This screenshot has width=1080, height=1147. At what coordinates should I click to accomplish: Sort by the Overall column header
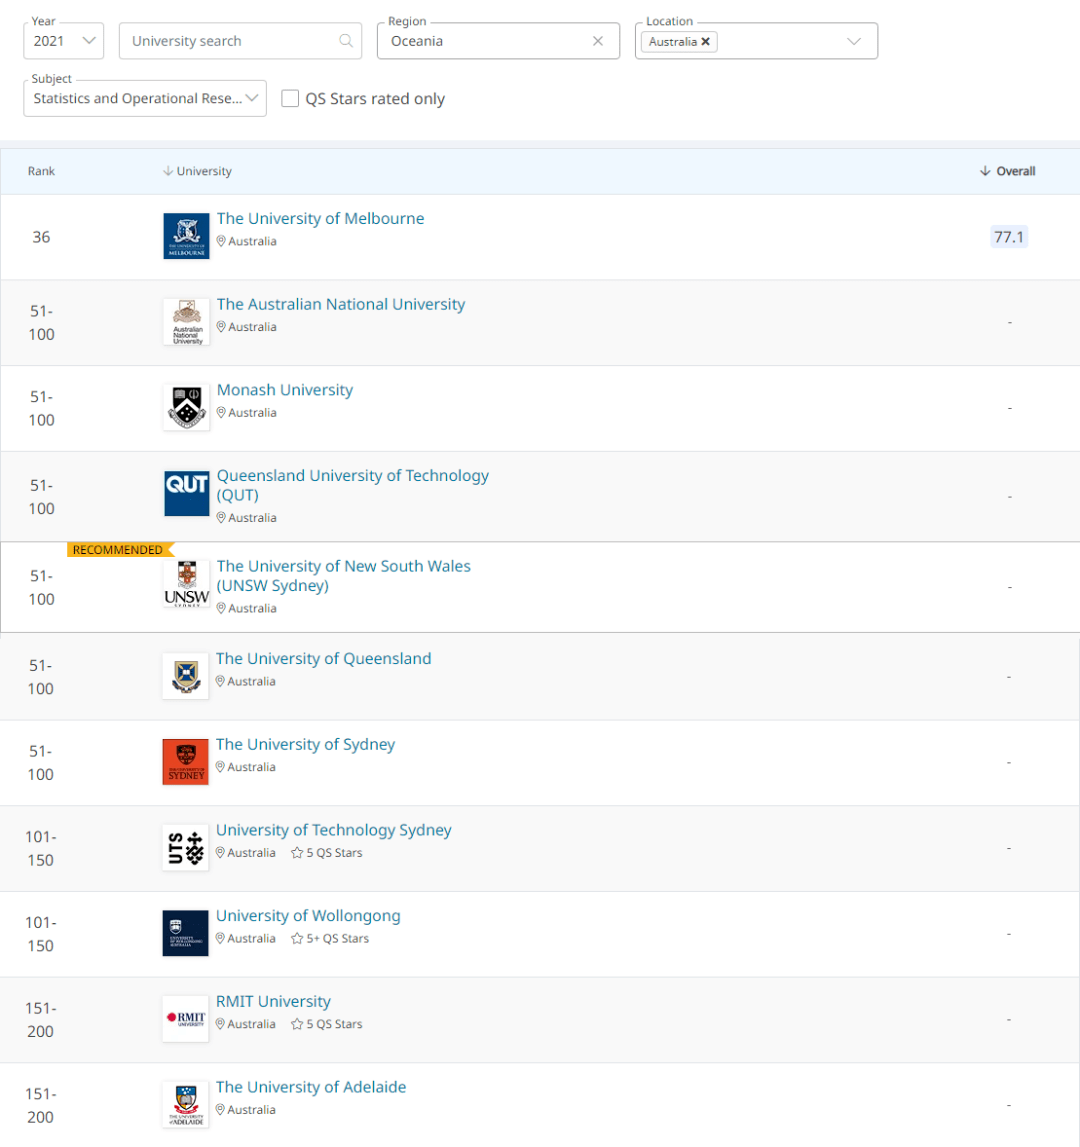pyautogui.click(x=1008, y=171)
